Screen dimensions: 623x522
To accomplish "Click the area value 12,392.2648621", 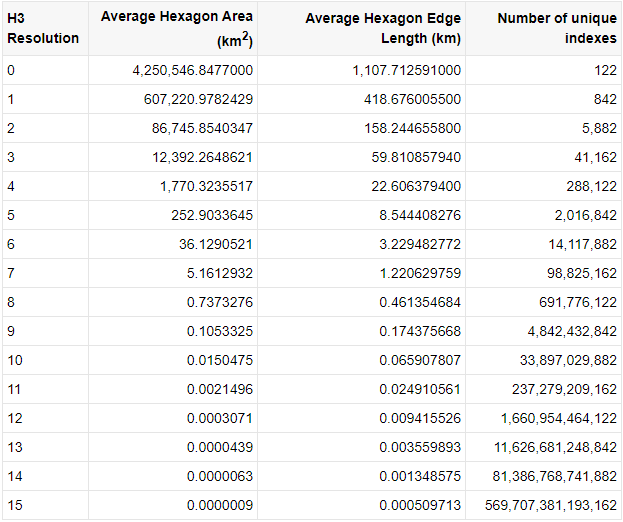I will tap(202, 158).
